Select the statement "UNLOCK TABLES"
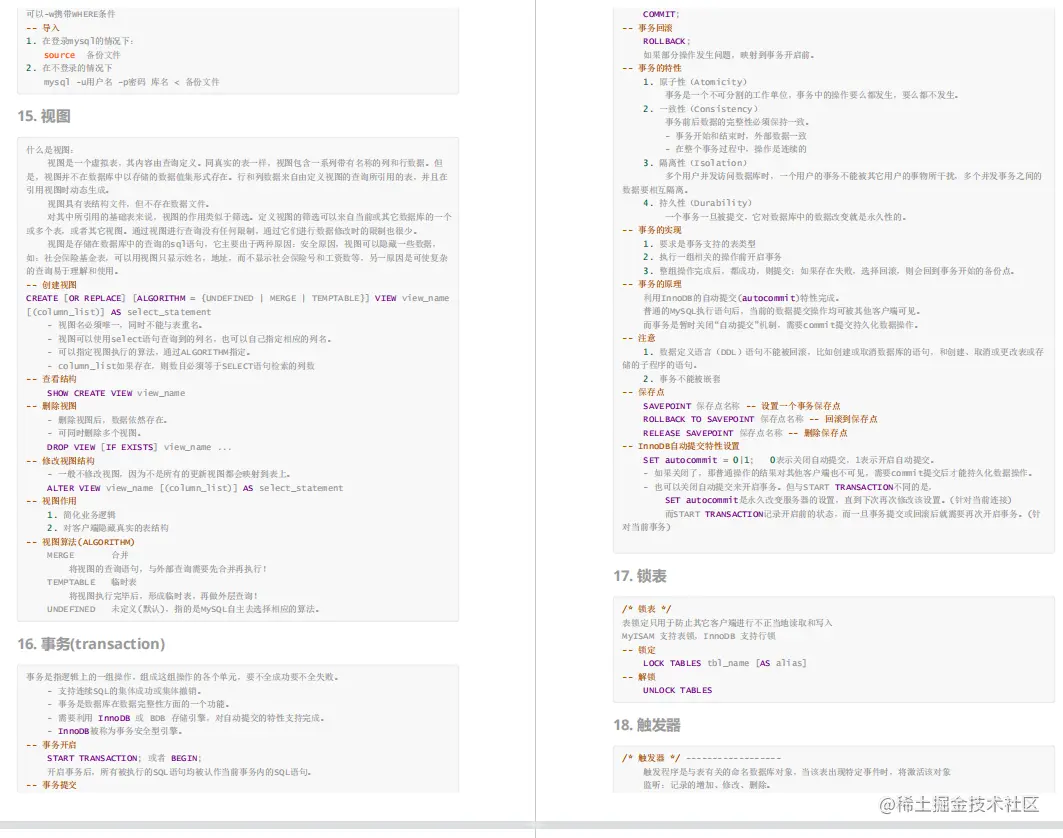Viewport: 1063px width, 838px height. (x=677, y=691)
